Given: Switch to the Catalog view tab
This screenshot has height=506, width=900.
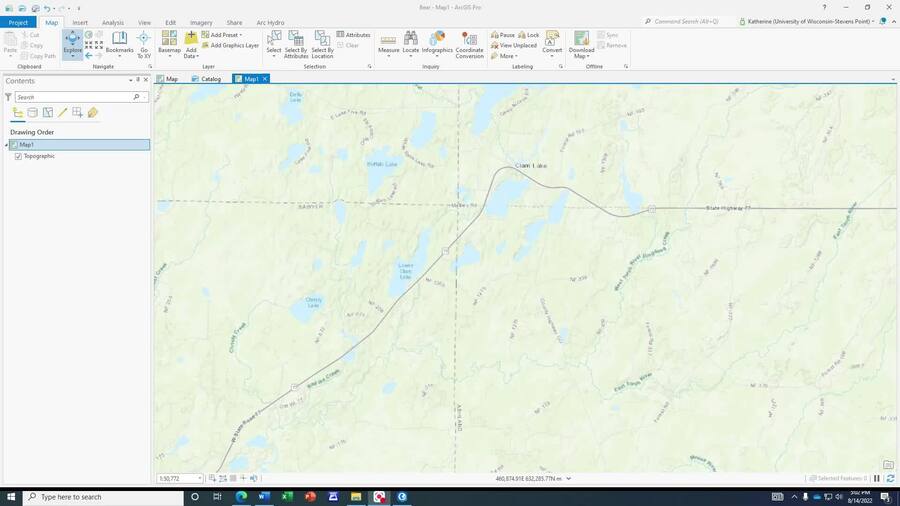Looking at the screenshot, I should 207,79.
